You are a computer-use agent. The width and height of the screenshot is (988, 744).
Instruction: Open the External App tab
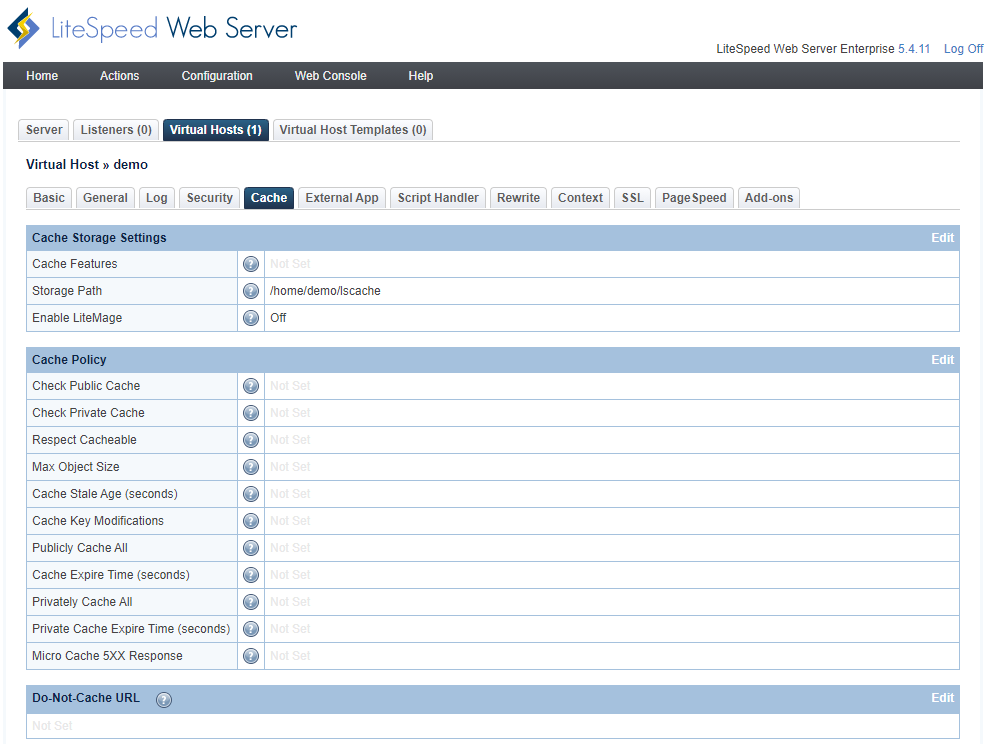click(x=342, y=198)
